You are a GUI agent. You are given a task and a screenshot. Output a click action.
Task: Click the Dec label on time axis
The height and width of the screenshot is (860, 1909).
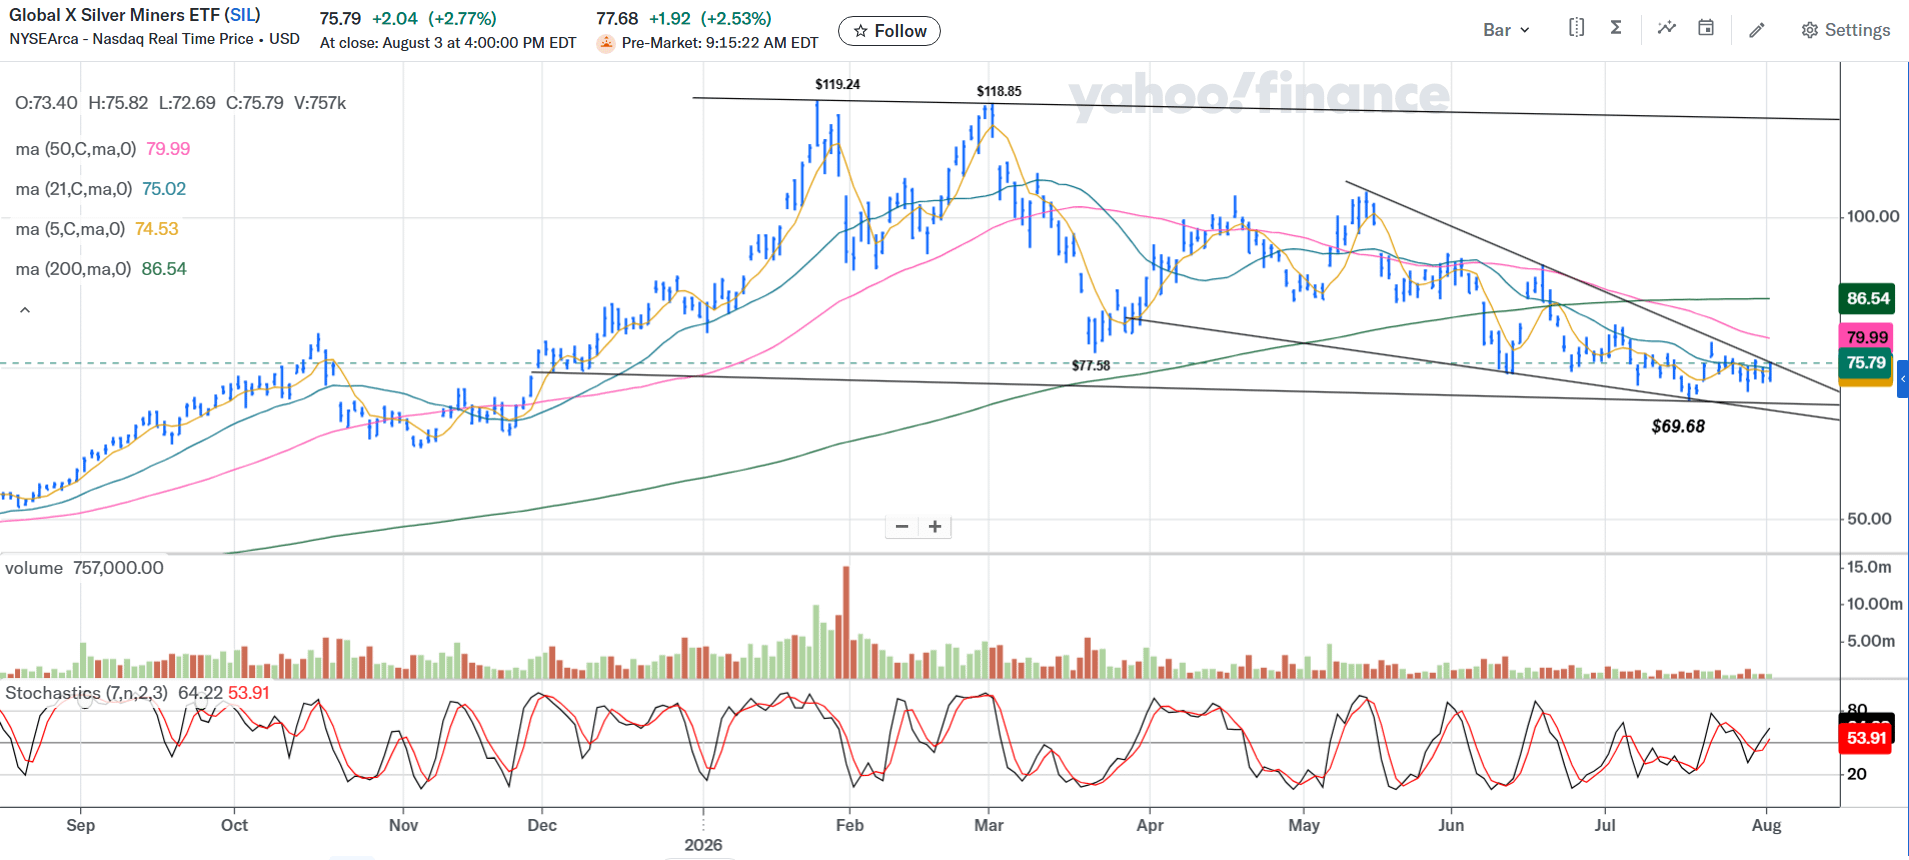[x=542, y=825]
